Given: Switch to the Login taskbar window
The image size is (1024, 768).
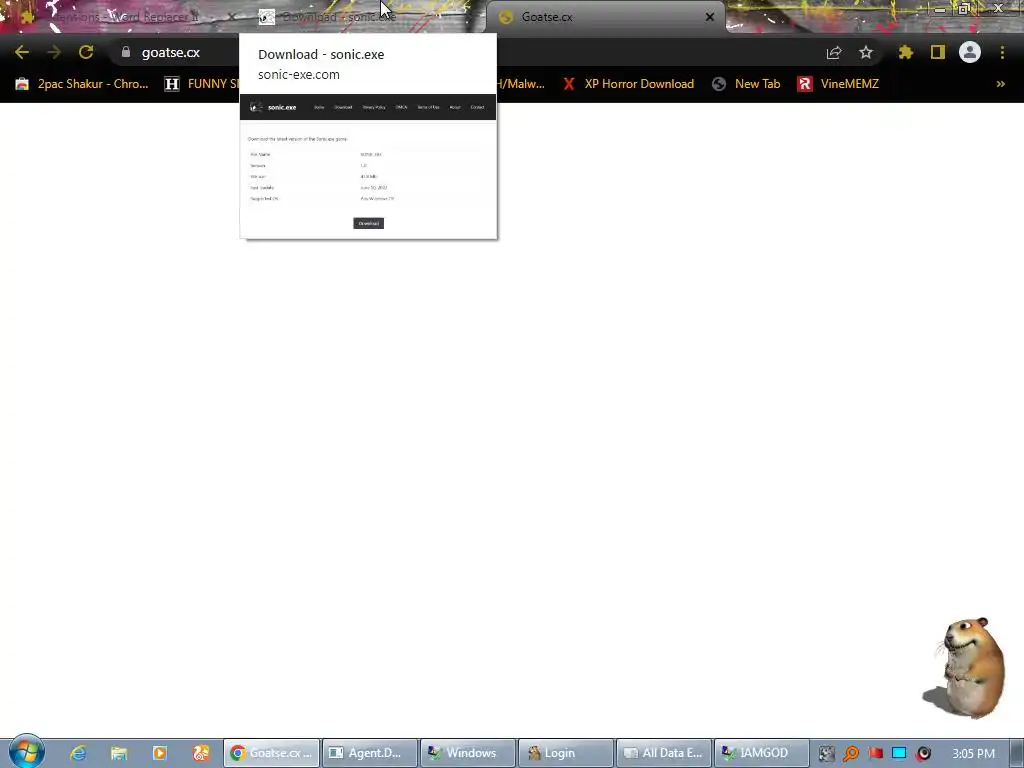Looking at the screenshot, I should [566, 753].
